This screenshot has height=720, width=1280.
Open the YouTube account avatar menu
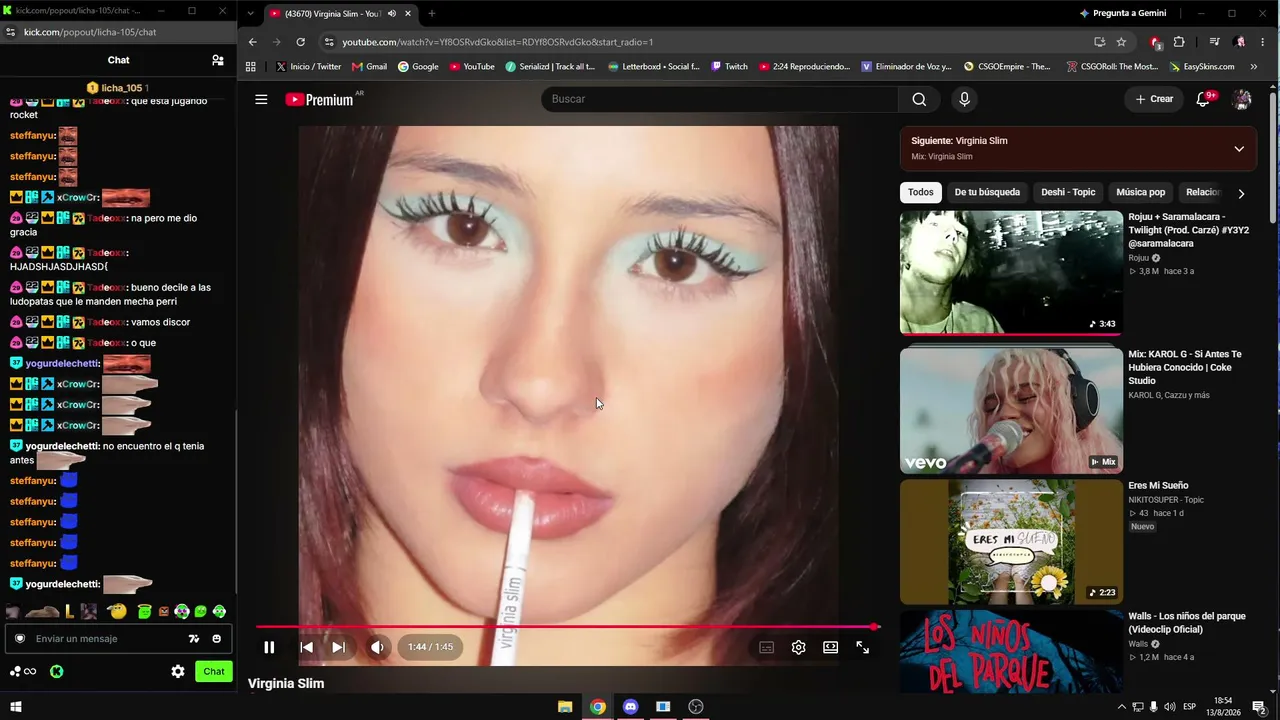pyautogui.click(x=1242, y=99)
